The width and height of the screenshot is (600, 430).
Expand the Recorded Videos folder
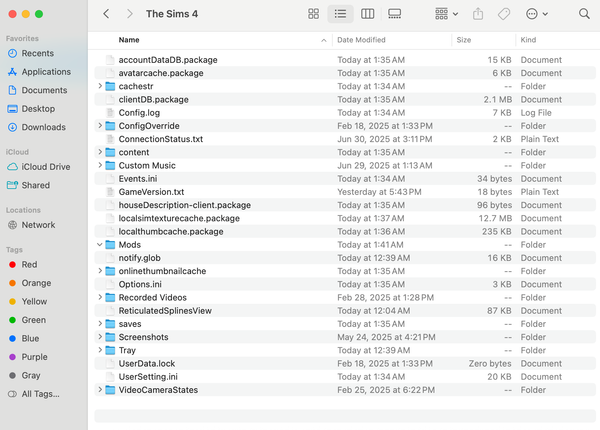click(100, 297)
